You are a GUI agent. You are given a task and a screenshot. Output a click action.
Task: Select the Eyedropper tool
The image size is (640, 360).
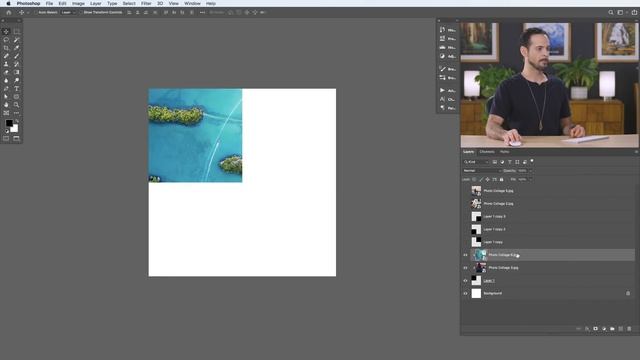click(x=16, y=48)
